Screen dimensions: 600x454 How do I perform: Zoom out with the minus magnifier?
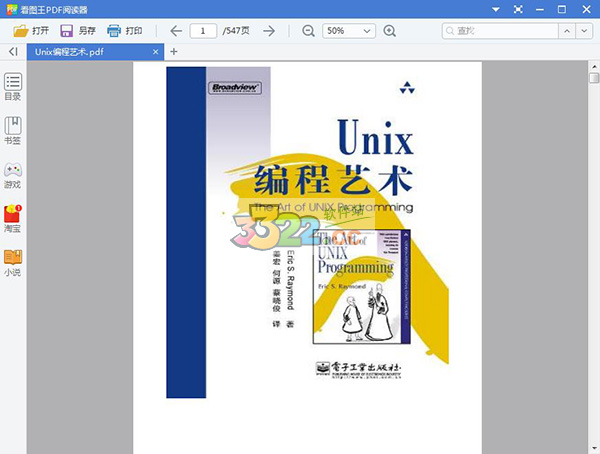[308, 31]
